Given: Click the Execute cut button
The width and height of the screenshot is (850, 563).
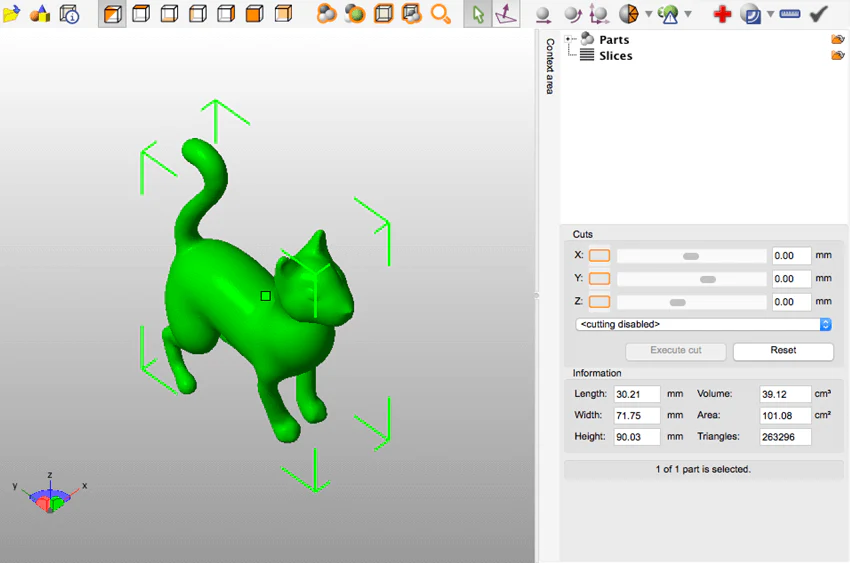Looking at the screenshot, I should pos(675,351).
